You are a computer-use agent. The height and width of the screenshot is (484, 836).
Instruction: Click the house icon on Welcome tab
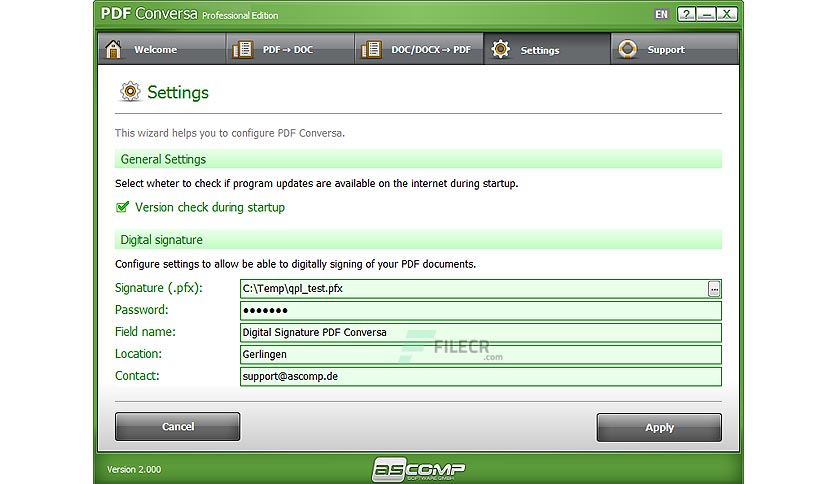click(113, 49)
